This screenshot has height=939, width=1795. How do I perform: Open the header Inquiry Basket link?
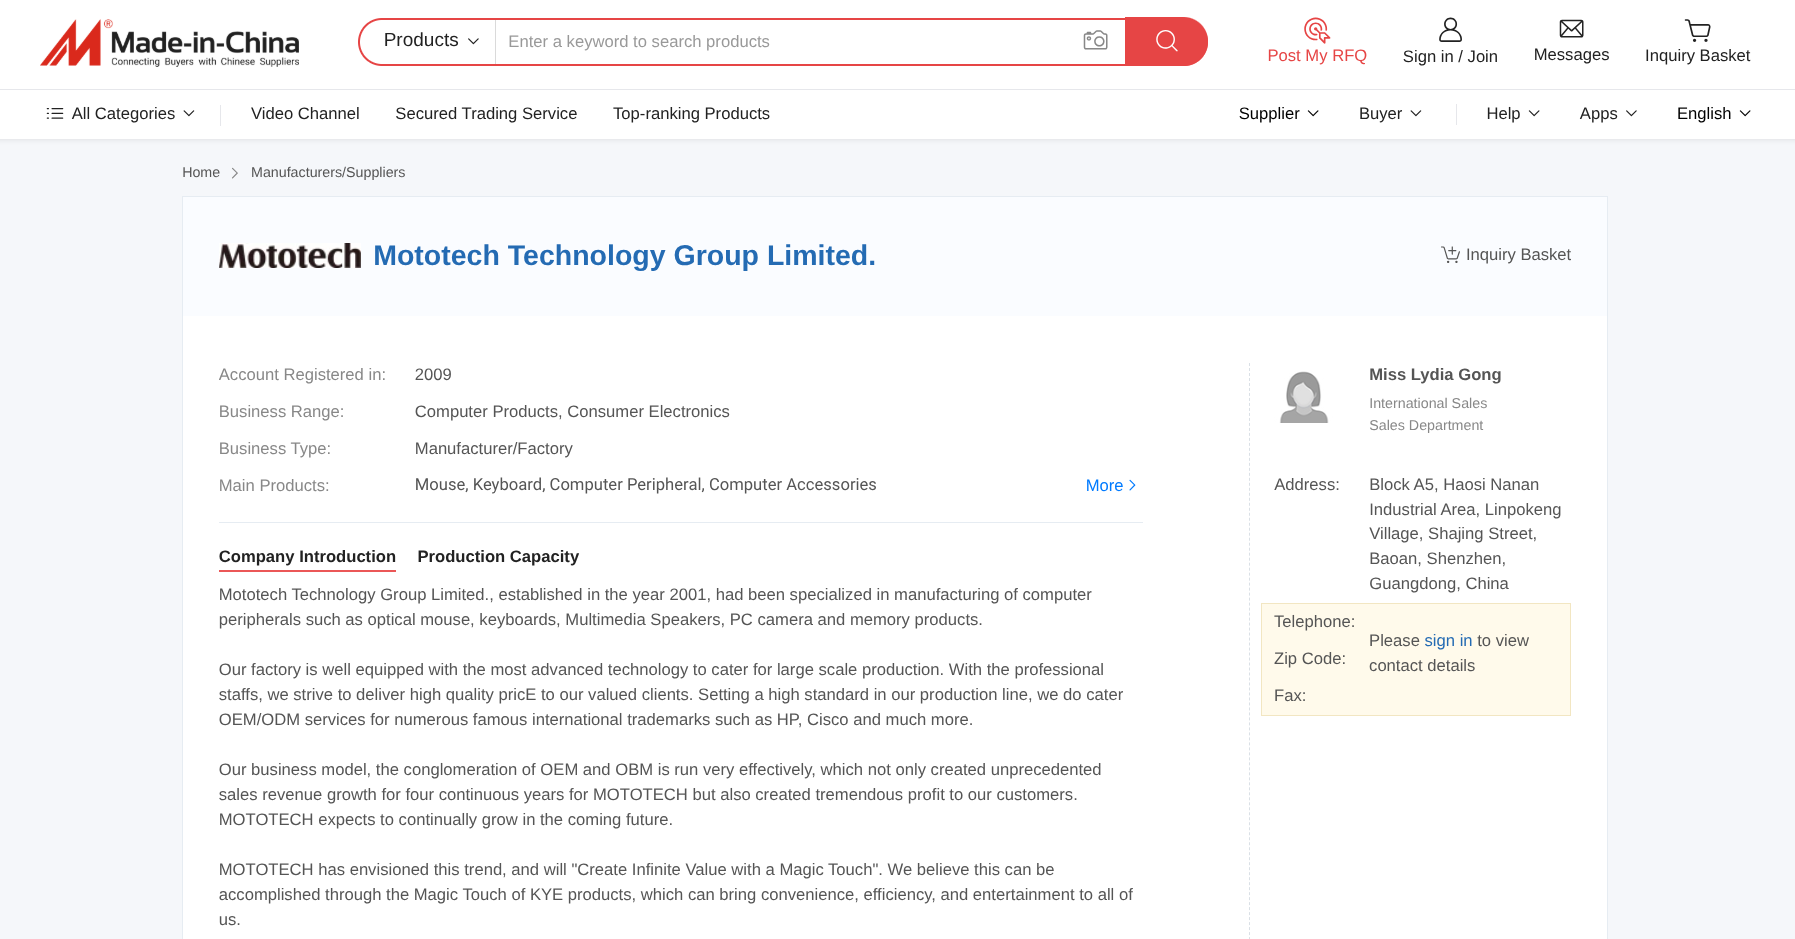coord(1697,56)
